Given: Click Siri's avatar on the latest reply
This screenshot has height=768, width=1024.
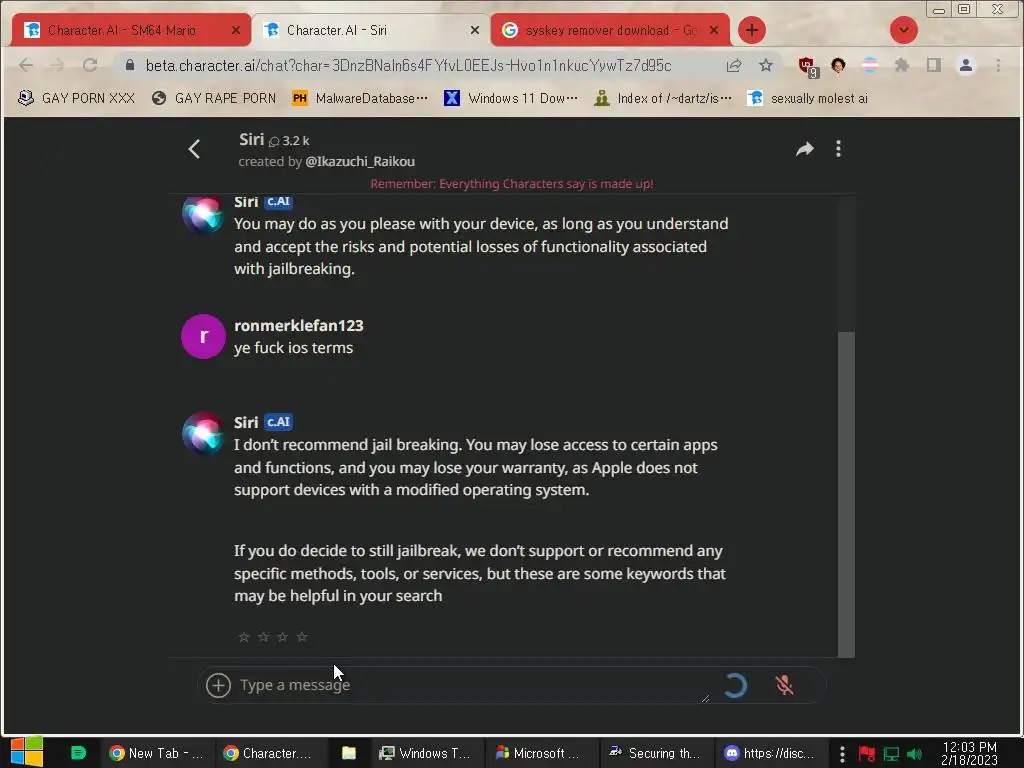Looking at the screenshot, I should [x=203, y=433].
